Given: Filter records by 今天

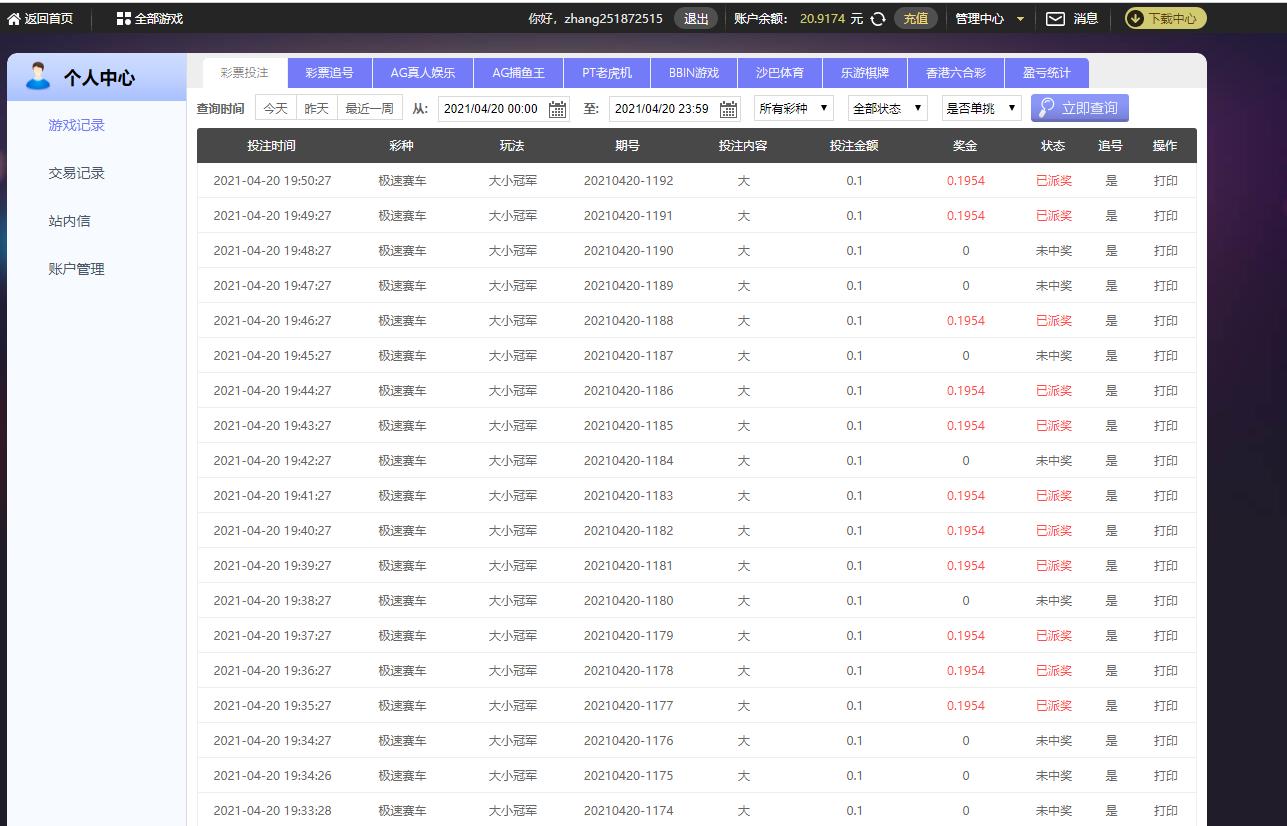Looking at the screenshot, I should pos(276,108).
